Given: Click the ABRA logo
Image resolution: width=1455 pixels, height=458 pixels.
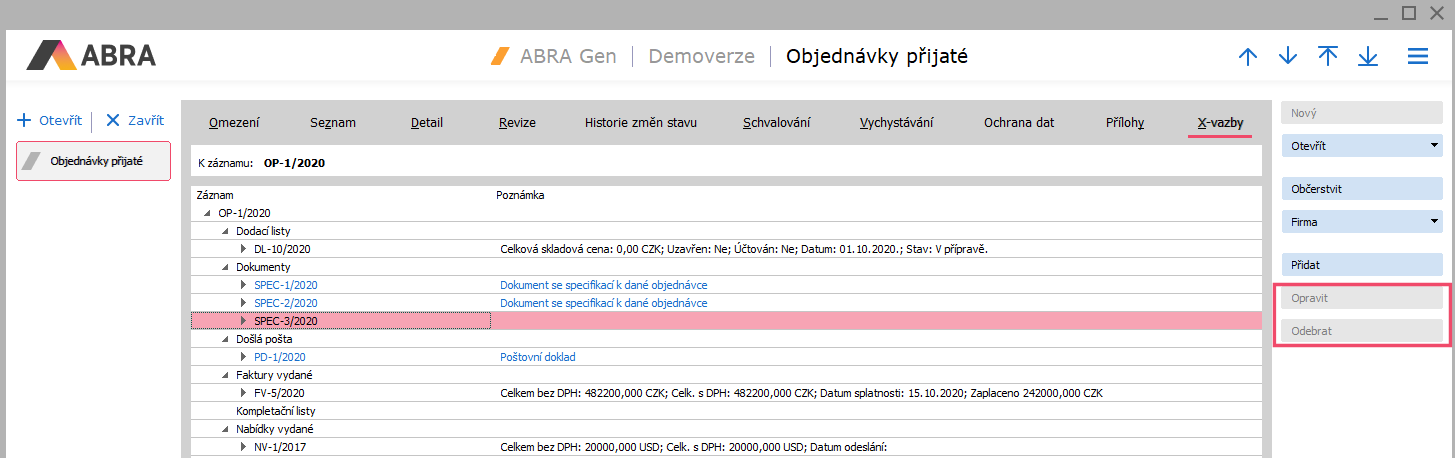Looking at the screenshot, I should (x=91, y=55).
